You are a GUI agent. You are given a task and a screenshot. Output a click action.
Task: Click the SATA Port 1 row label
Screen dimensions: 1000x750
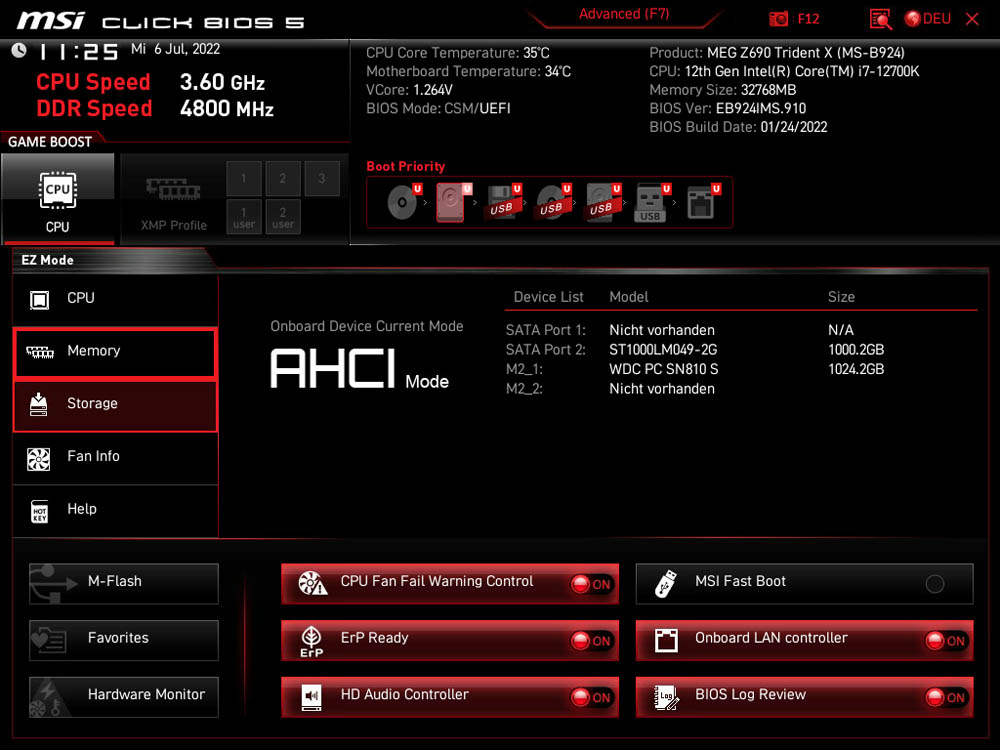point(545,330)
